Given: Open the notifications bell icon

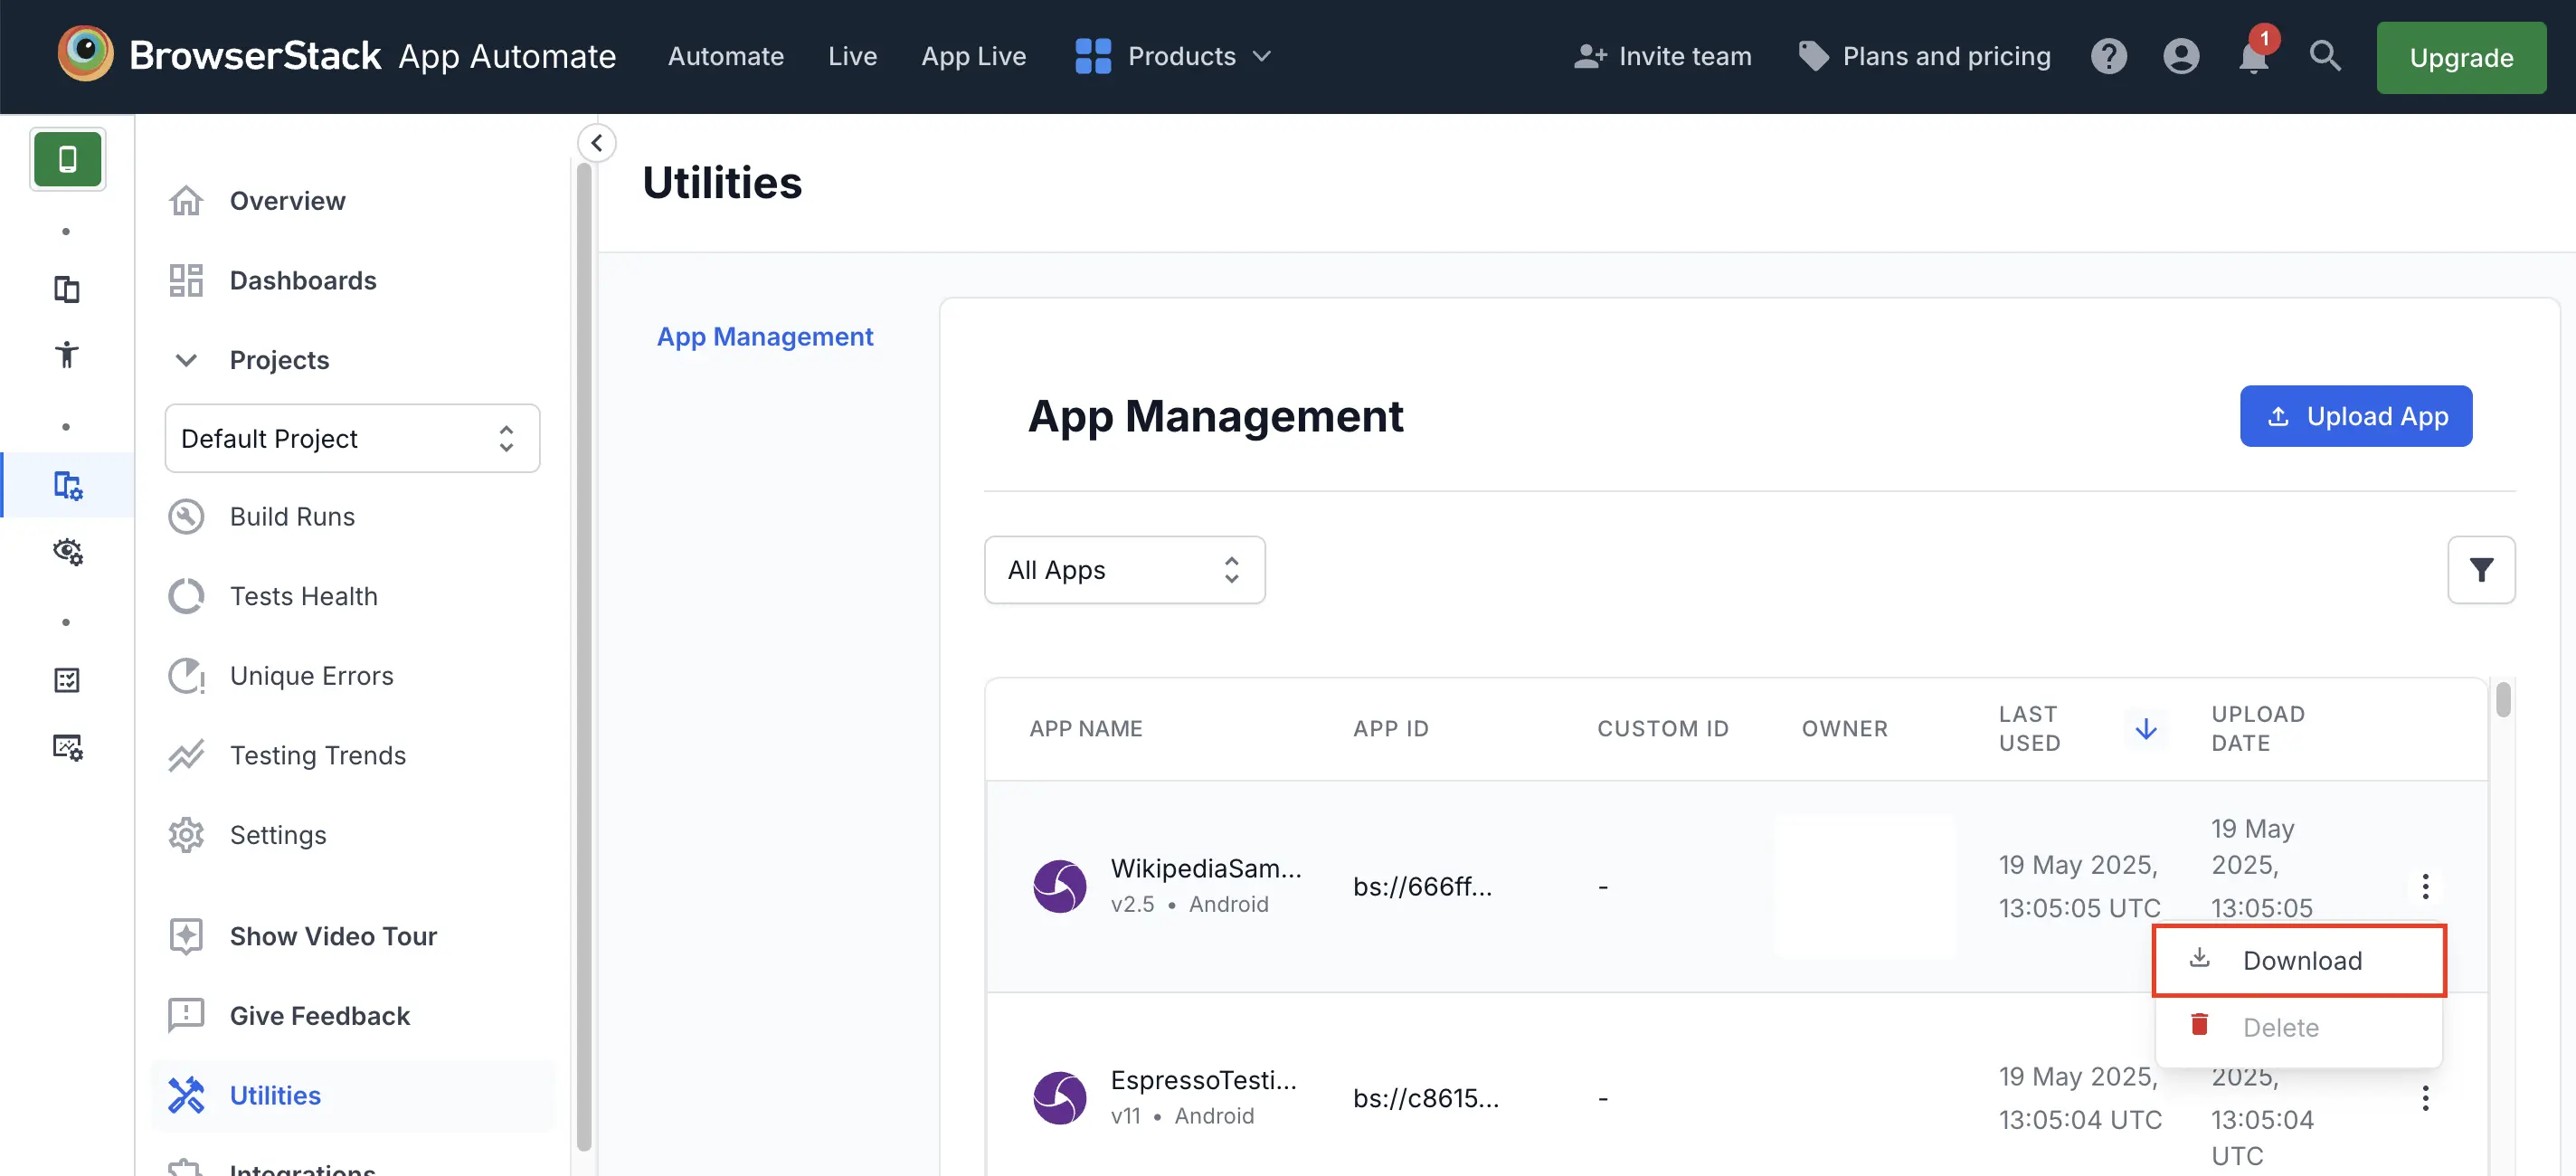Looking at the screenshot, I should tap(2253, 56).
